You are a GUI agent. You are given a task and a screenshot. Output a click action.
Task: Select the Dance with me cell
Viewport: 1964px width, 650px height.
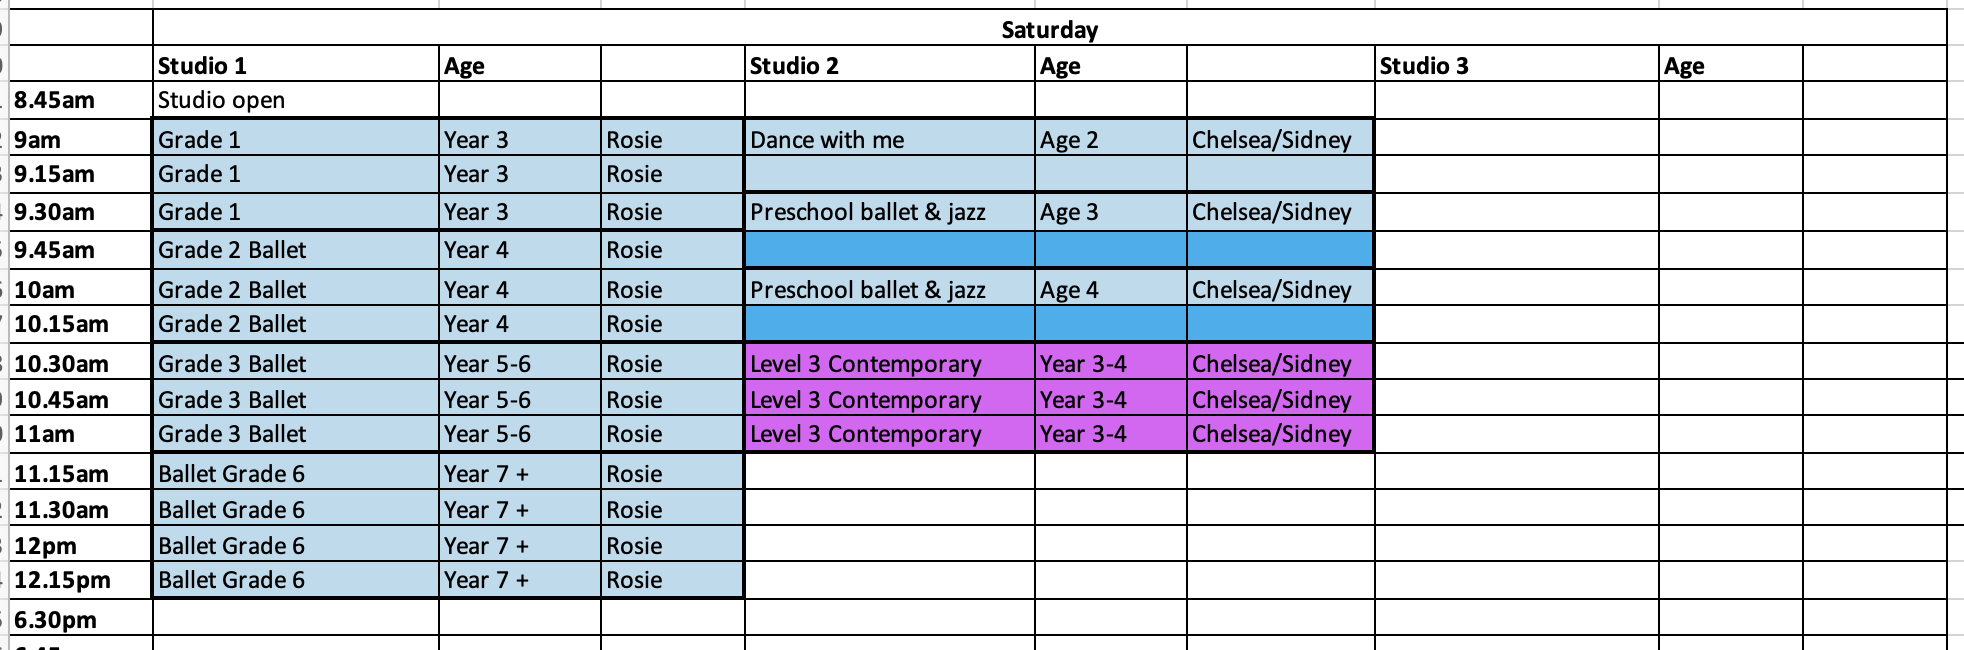(x=890, y=138)
